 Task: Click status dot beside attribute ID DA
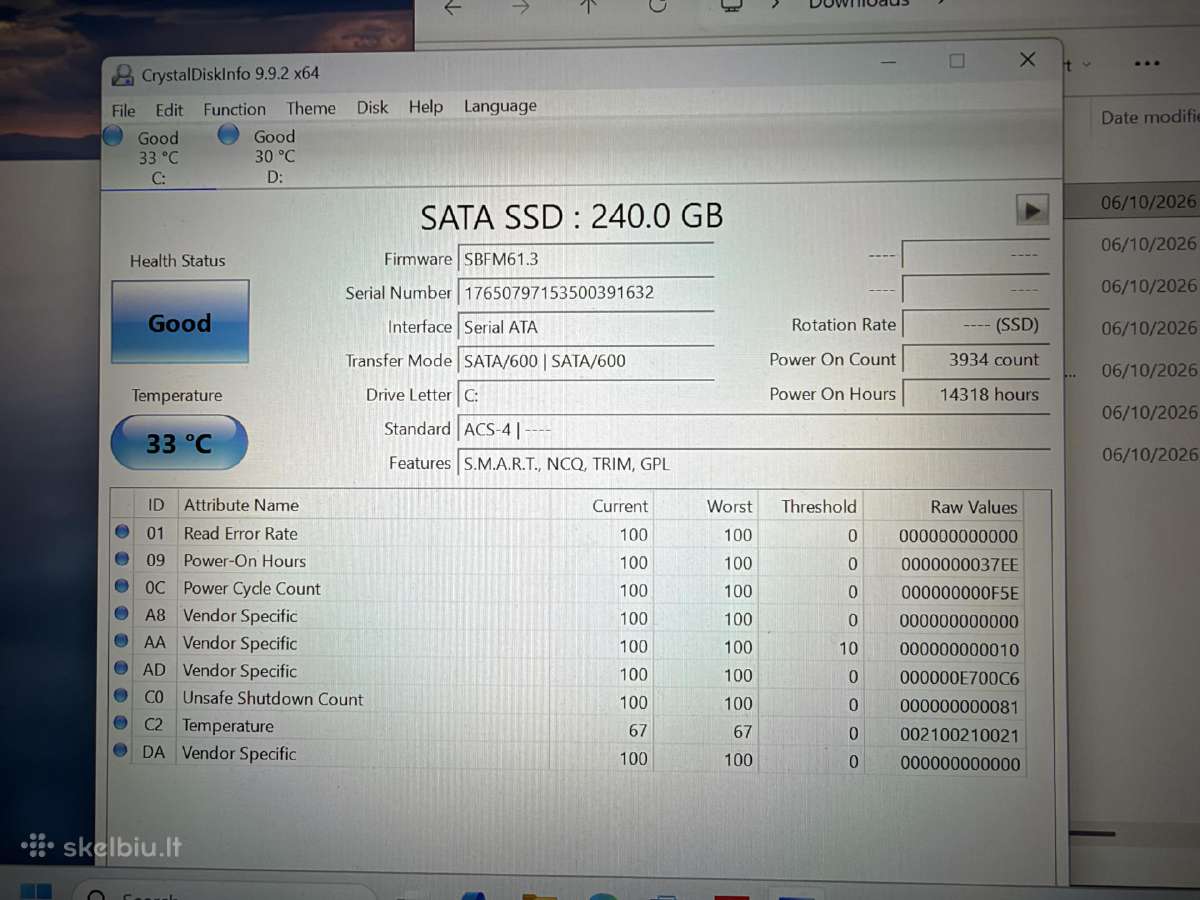(122, 750)
